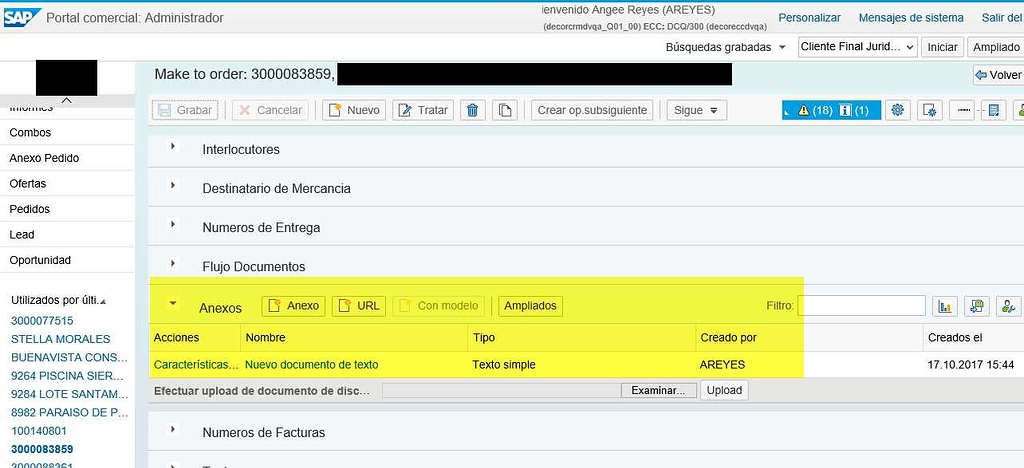Open recent item 100140801
This screenshot has height=468, width=1024.
39,431
